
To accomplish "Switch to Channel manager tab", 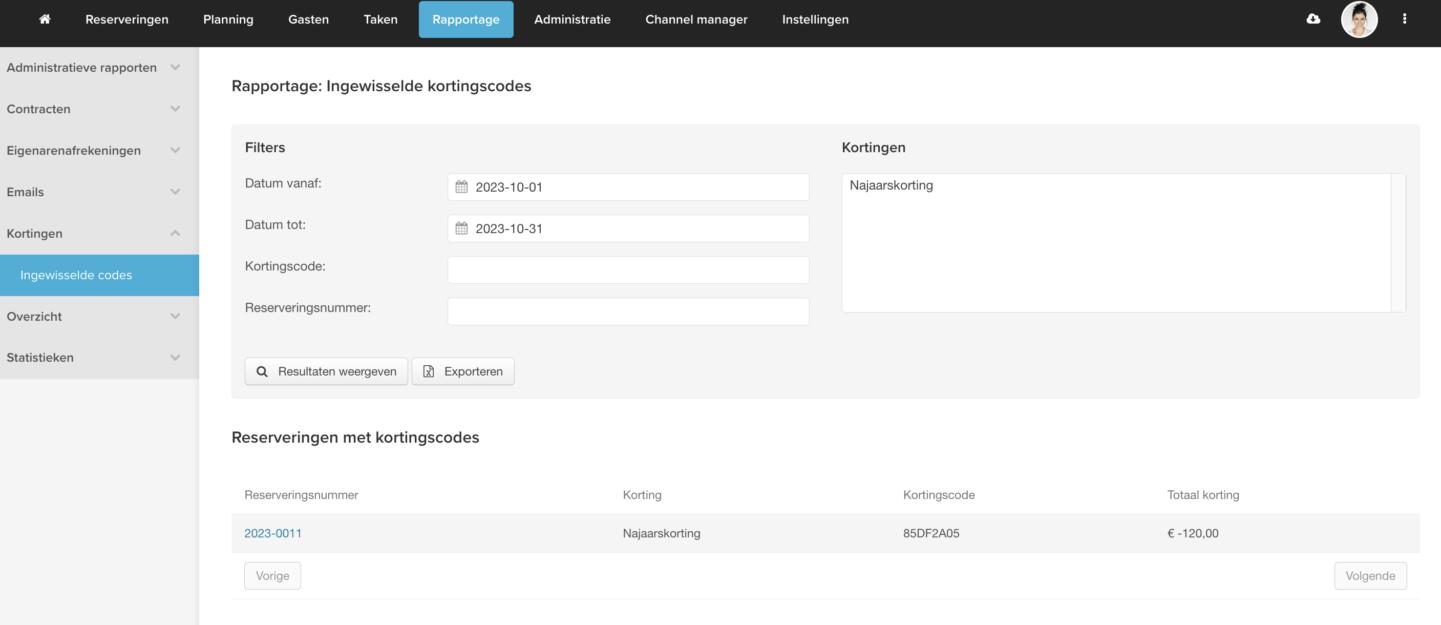I will click(696, 19).
